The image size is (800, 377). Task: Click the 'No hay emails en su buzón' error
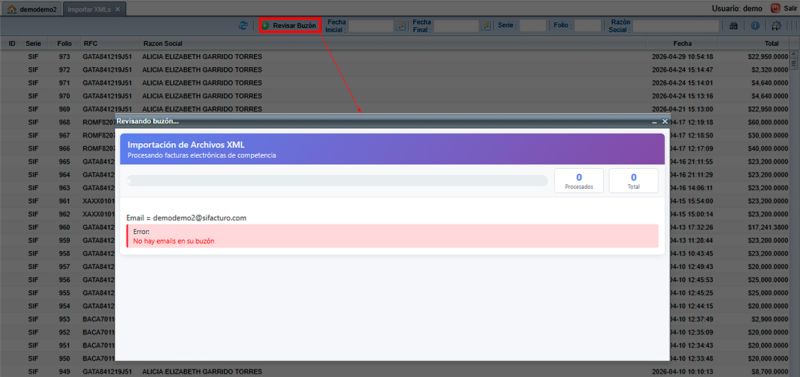point(173,241)
